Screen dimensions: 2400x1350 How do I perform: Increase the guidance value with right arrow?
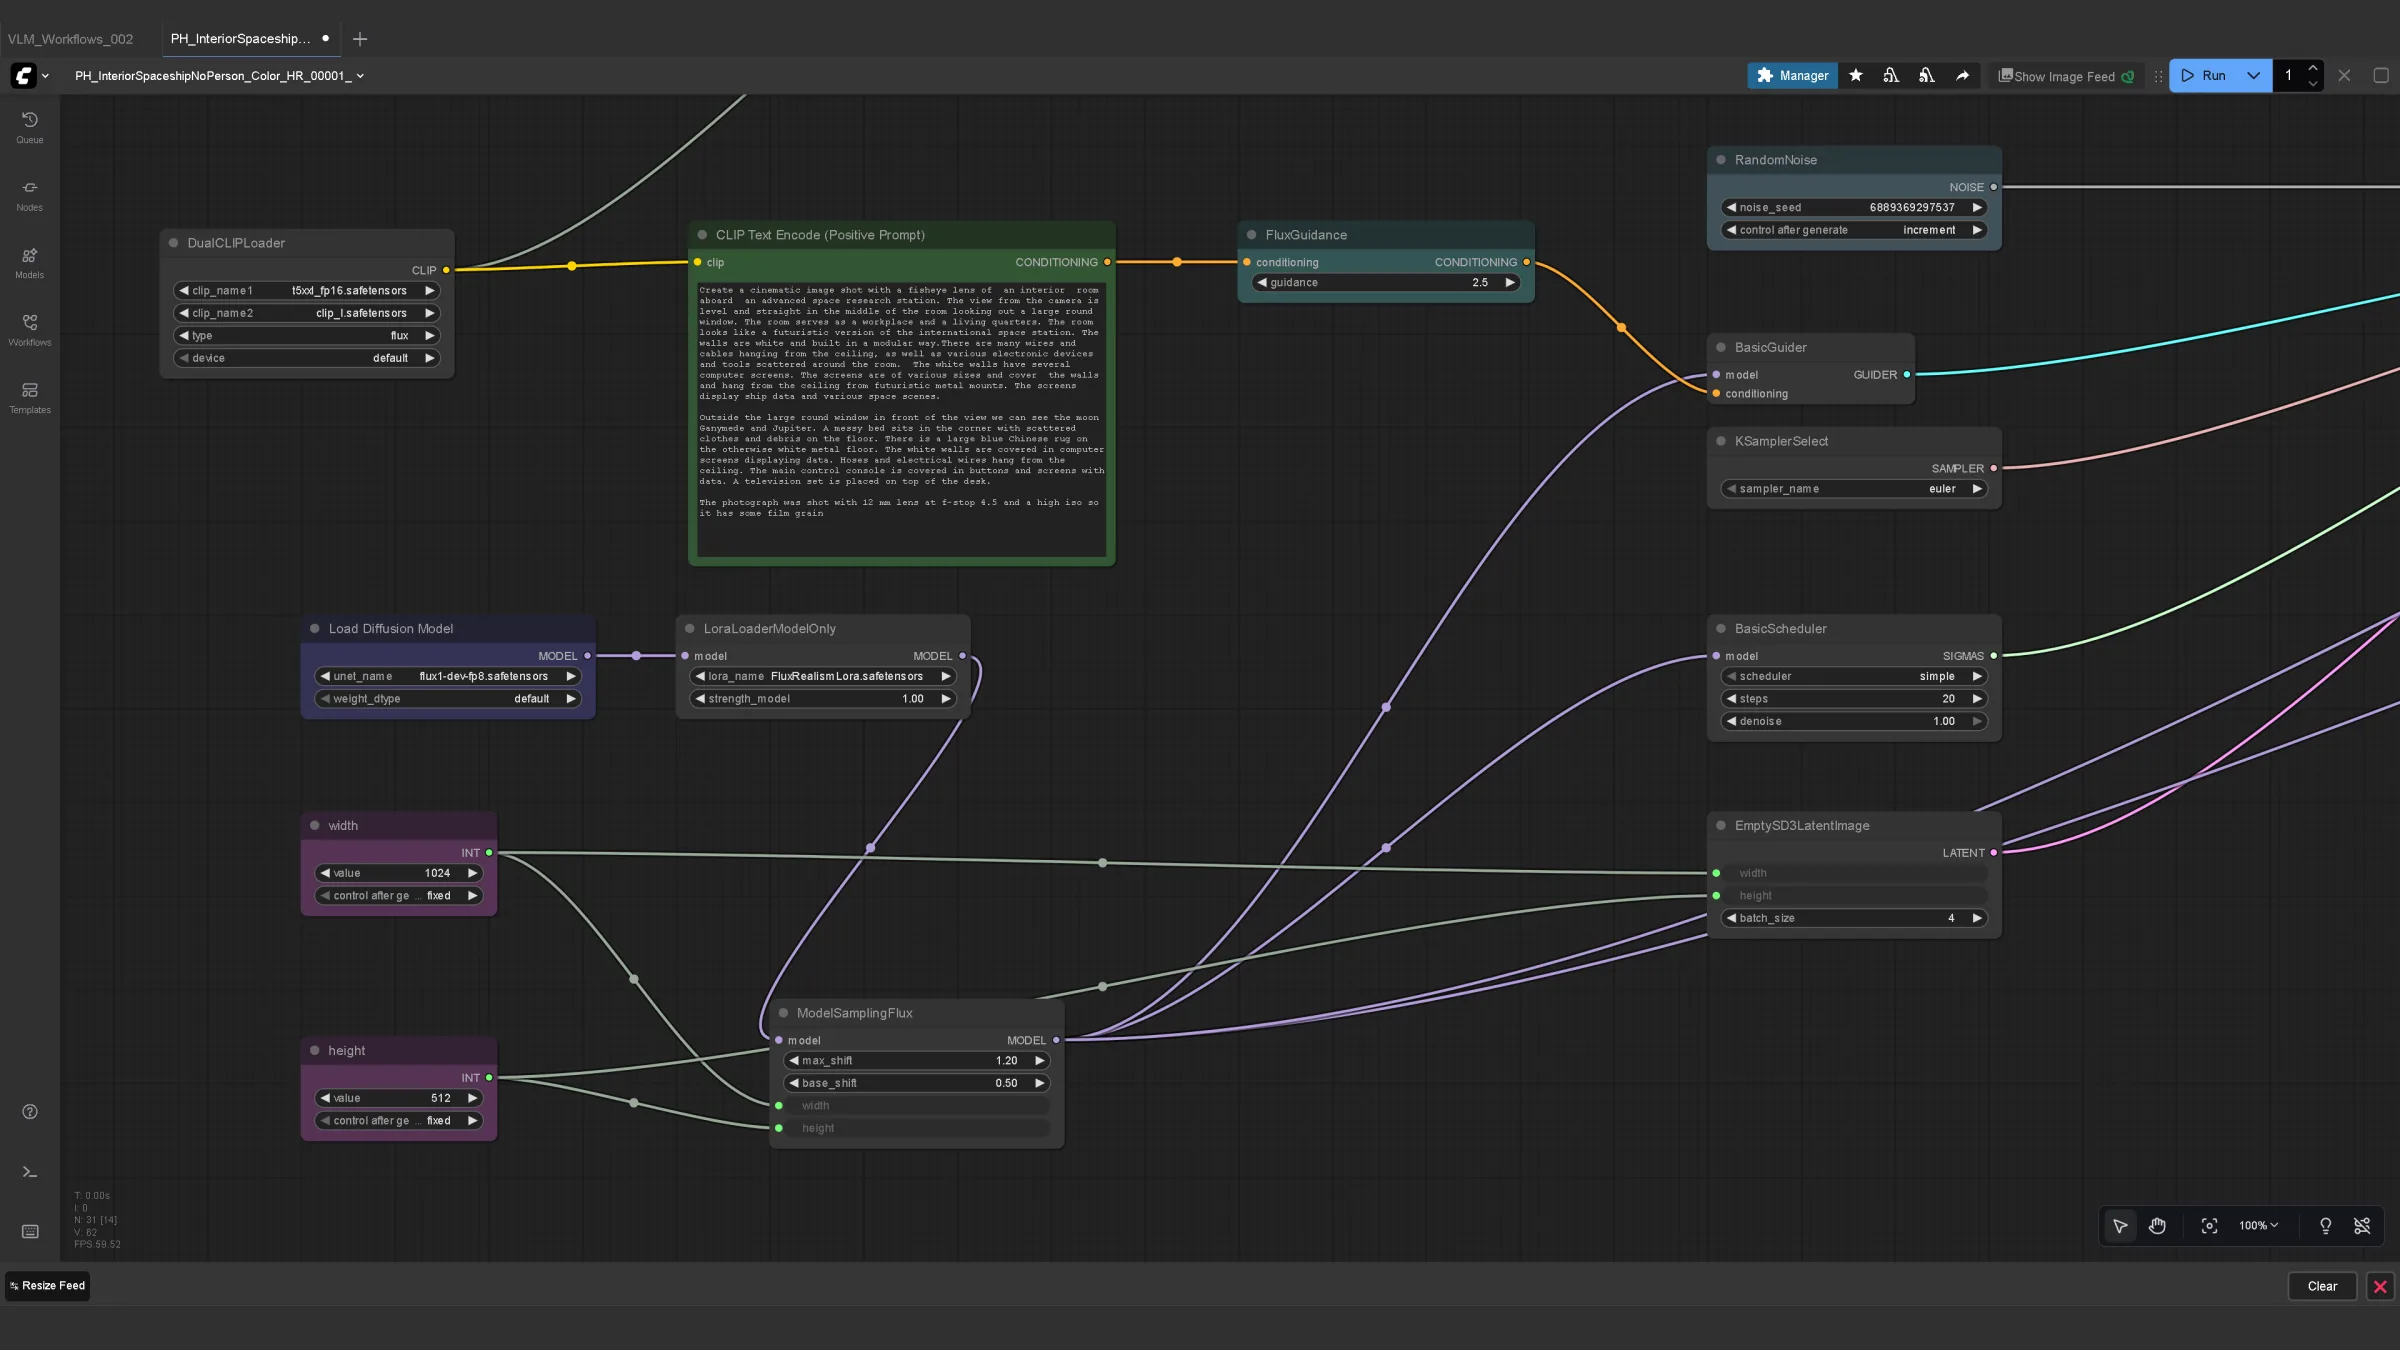click(x=1510, y=283)
